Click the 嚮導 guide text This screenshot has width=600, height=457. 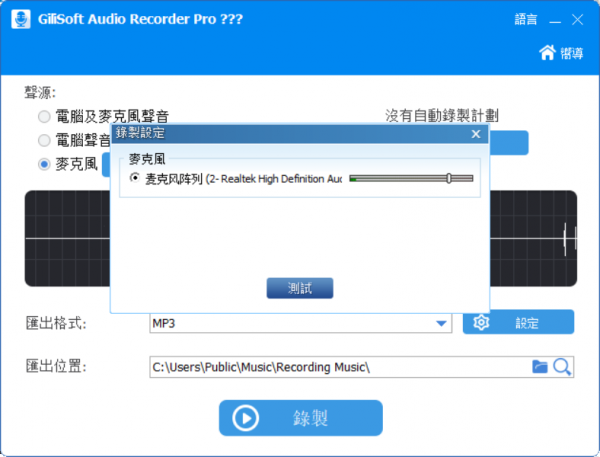572,53
